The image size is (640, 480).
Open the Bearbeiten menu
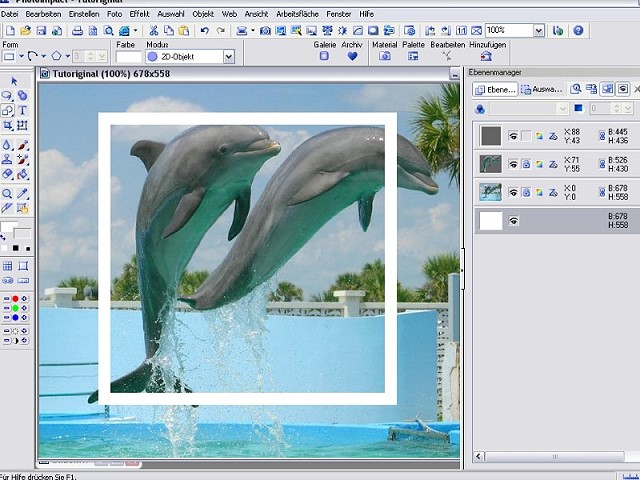coord(43,14)
